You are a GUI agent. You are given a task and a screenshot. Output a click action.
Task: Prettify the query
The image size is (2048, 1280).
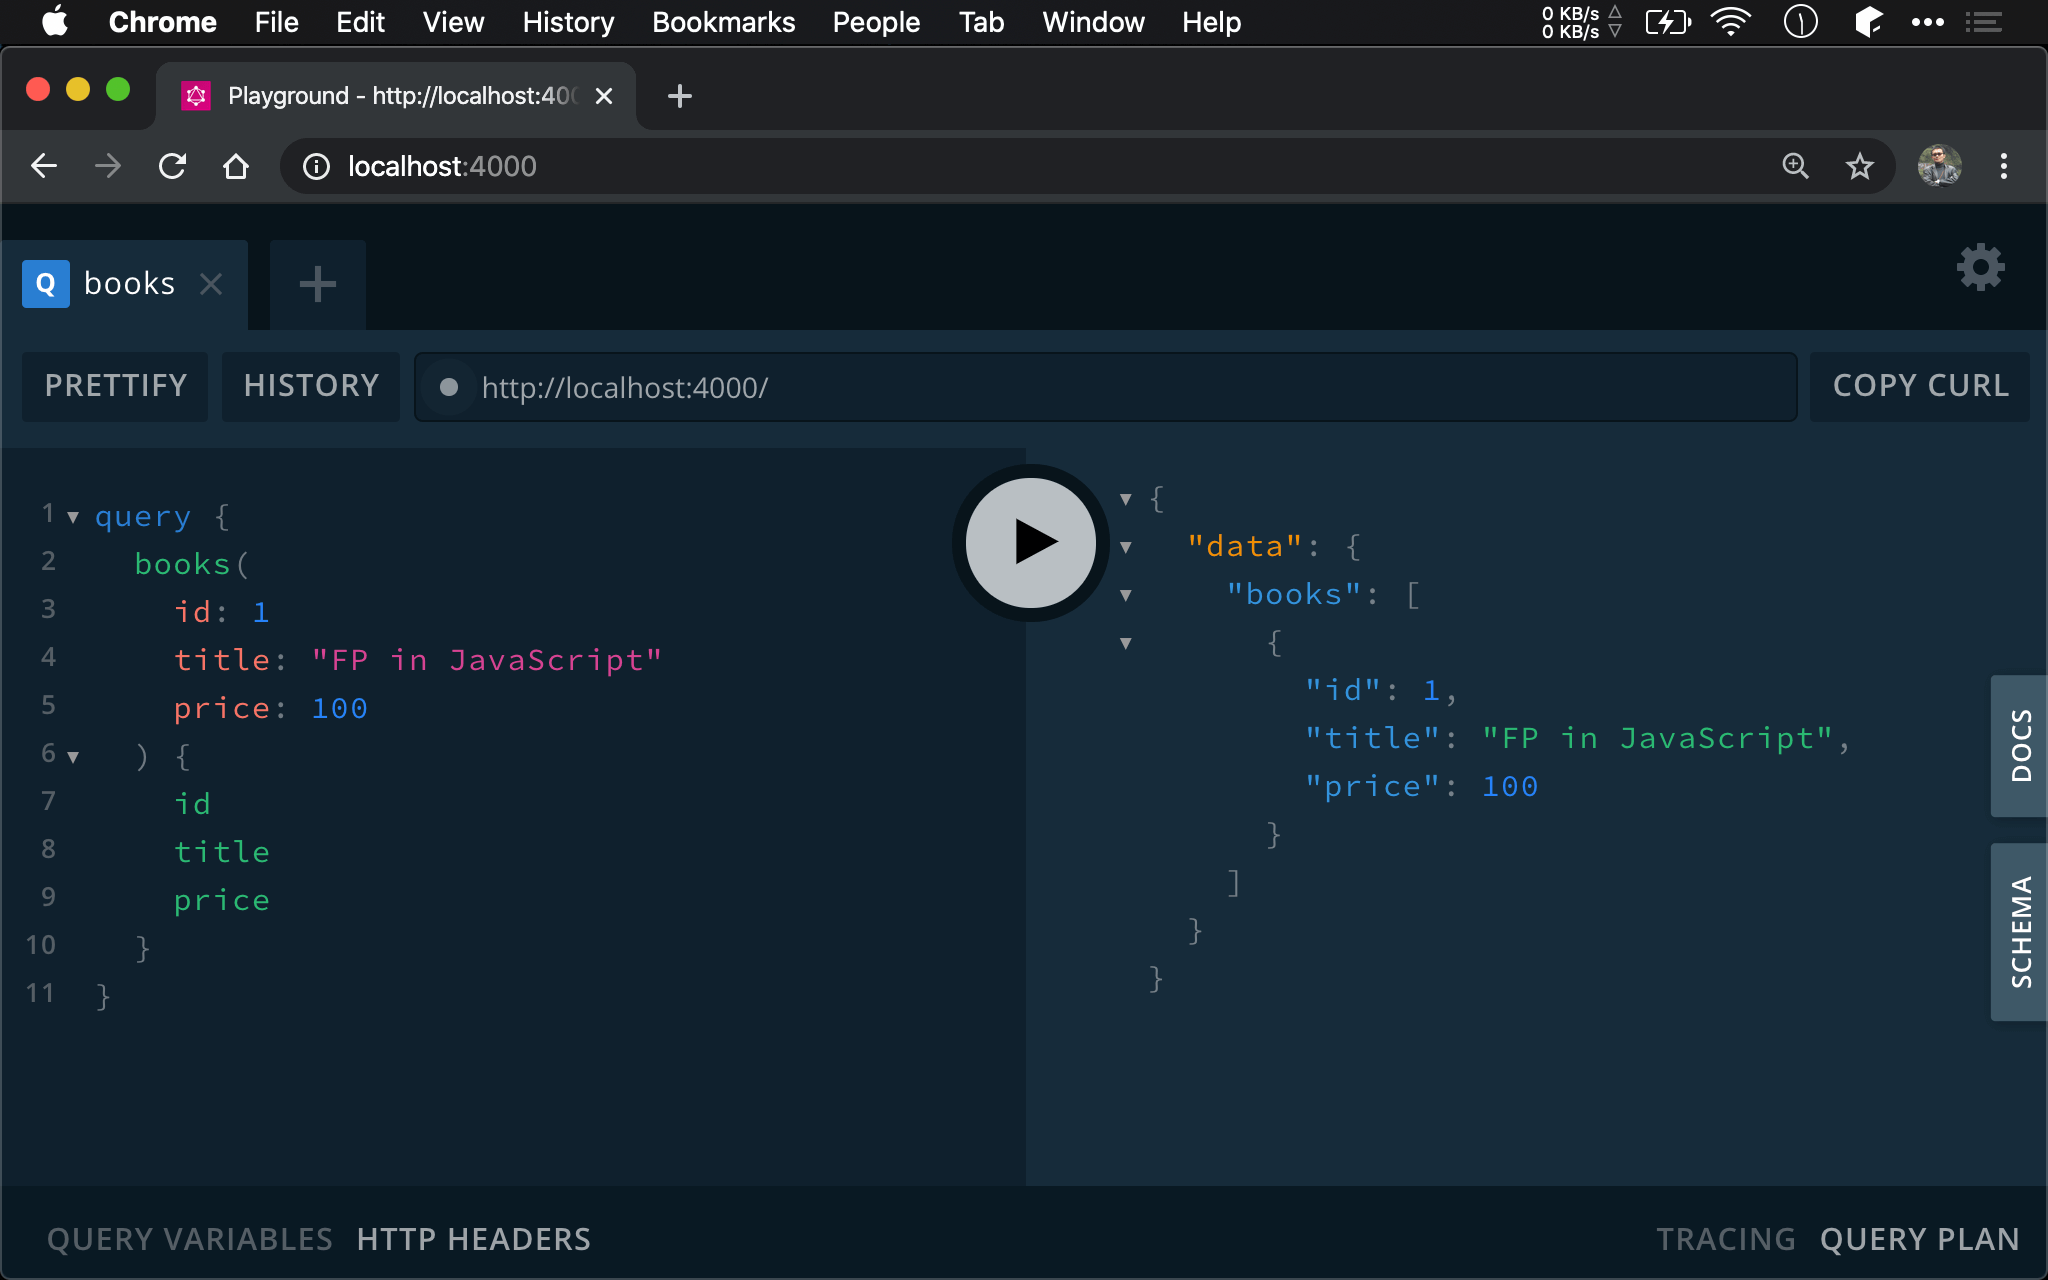click(x=115, y=386)
